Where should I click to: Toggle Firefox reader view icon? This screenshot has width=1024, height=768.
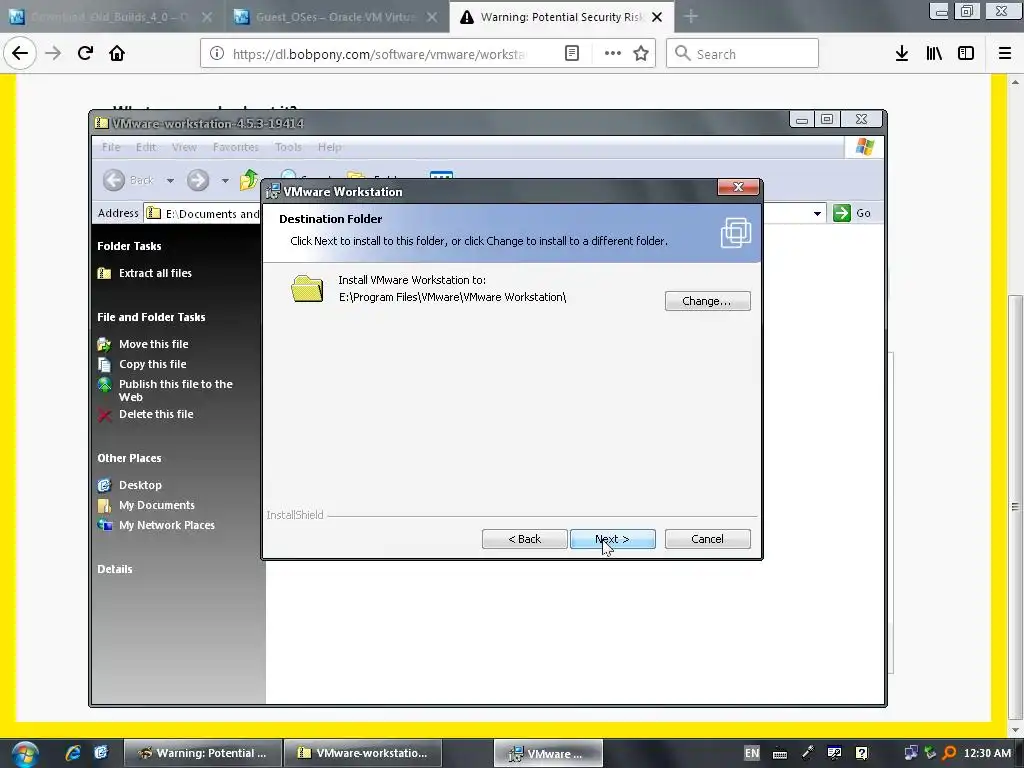[x=571, y=54]
